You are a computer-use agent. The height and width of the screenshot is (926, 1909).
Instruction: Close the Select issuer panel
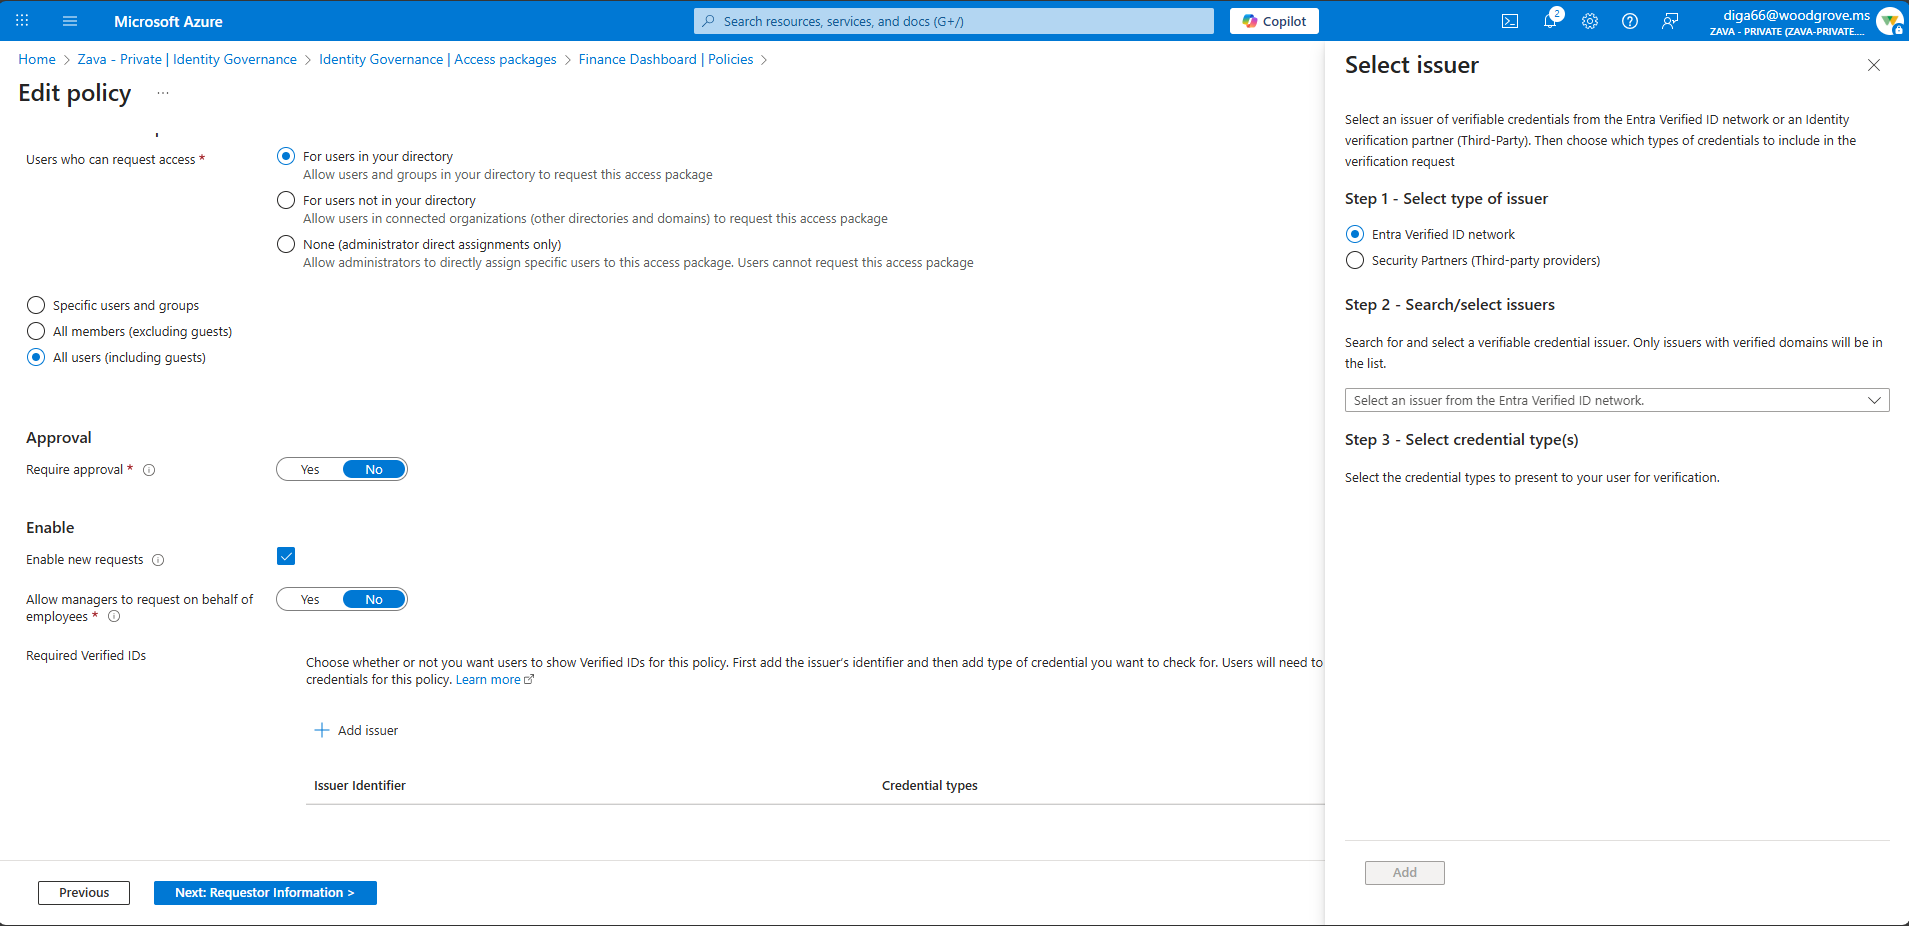point(1874,65)
